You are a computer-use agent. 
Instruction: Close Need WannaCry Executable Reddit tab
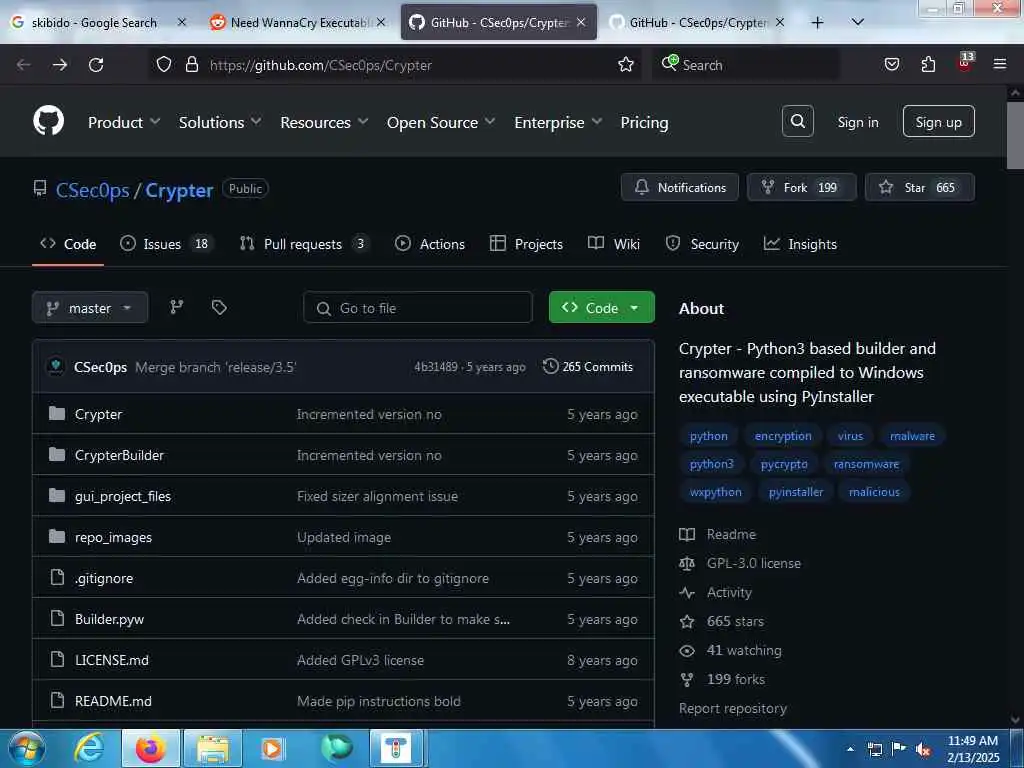(381, 23)
